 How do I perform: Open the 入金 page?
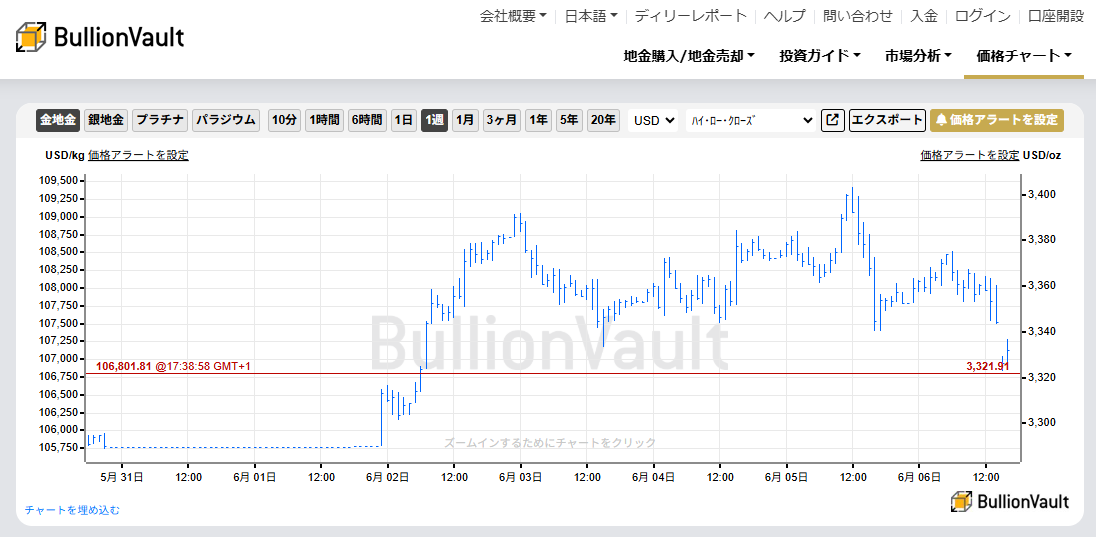click(x=924, y=15)
